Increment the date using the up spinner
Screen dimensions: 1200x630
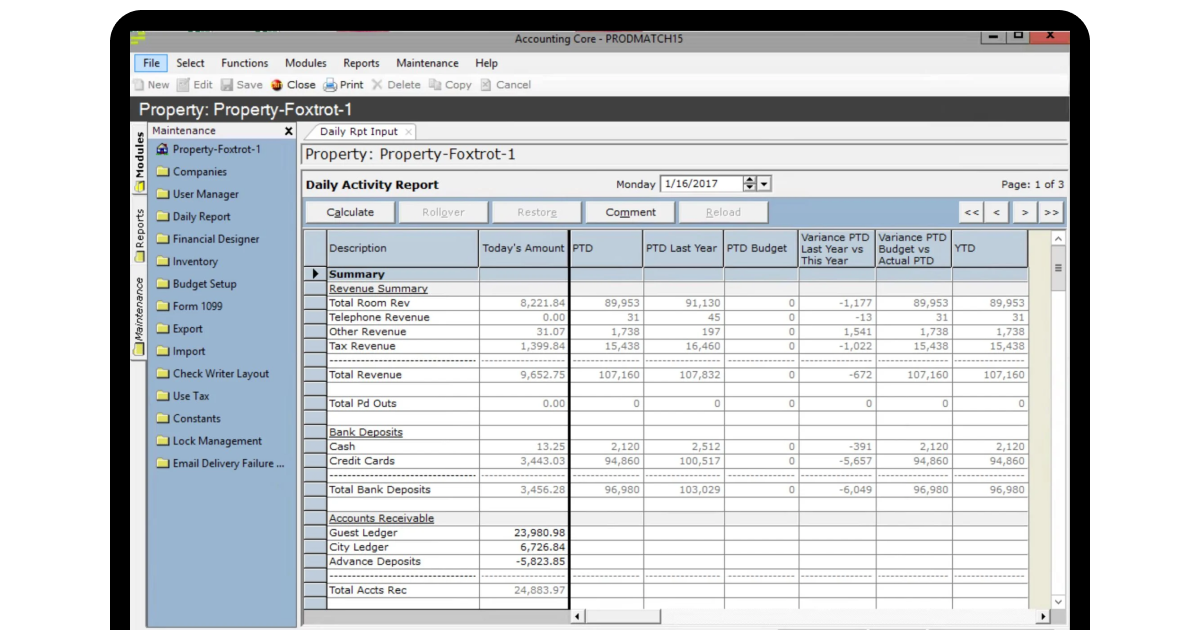click(x=752, y=179)
